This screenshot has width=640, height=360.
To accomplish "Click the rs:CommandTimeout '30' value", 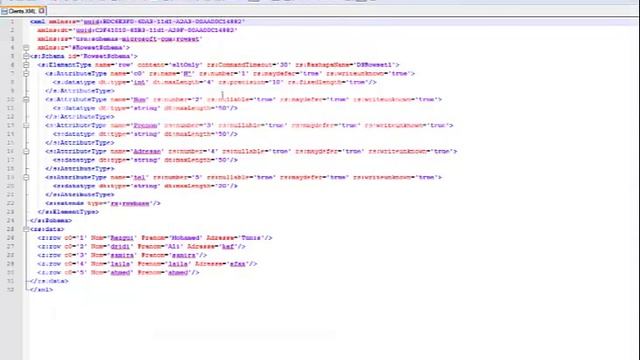I will (x=284, y=65).
